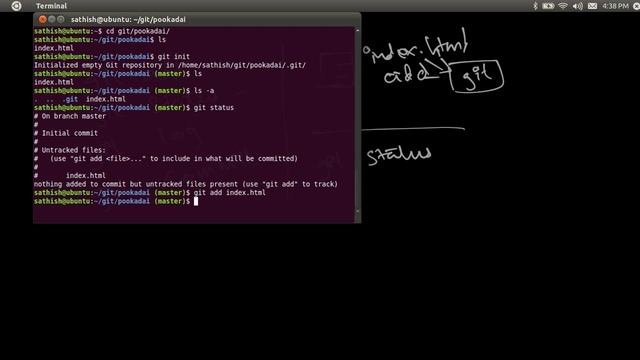Click the terminal cursor at last prompt
The height and width of the screenshot is (360, 640).
(x=196, y=201)
